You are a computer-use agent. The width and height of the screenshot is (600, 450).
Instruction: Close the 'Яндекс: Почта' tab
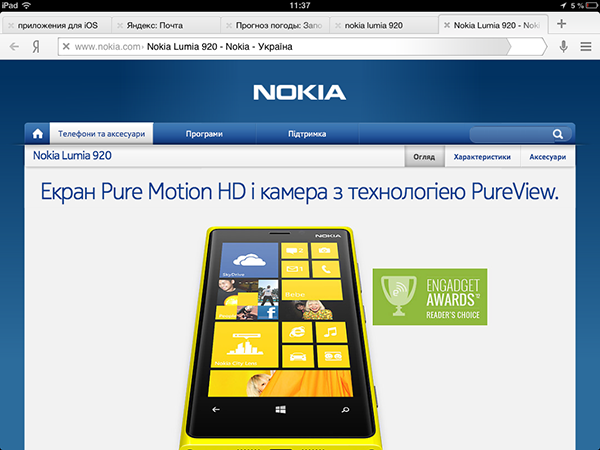pos(120,26)
